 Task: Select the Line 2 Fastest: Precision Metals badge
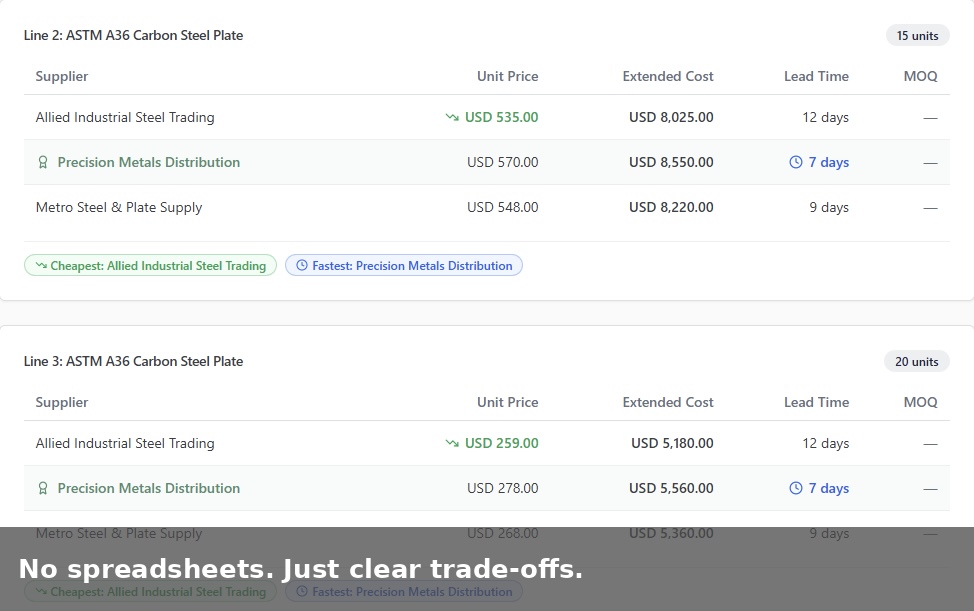(x=404, y=266)
